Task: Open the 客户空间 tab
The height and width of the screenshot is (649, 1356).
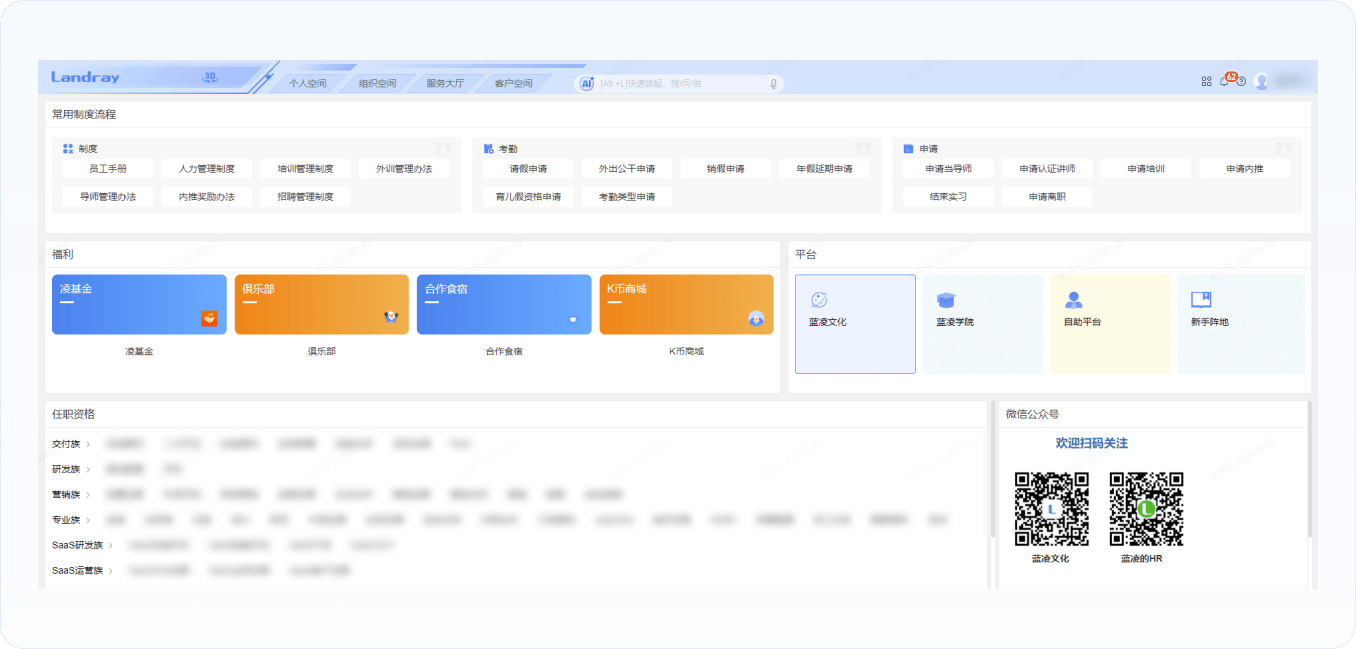Action: tap(513, 84)
